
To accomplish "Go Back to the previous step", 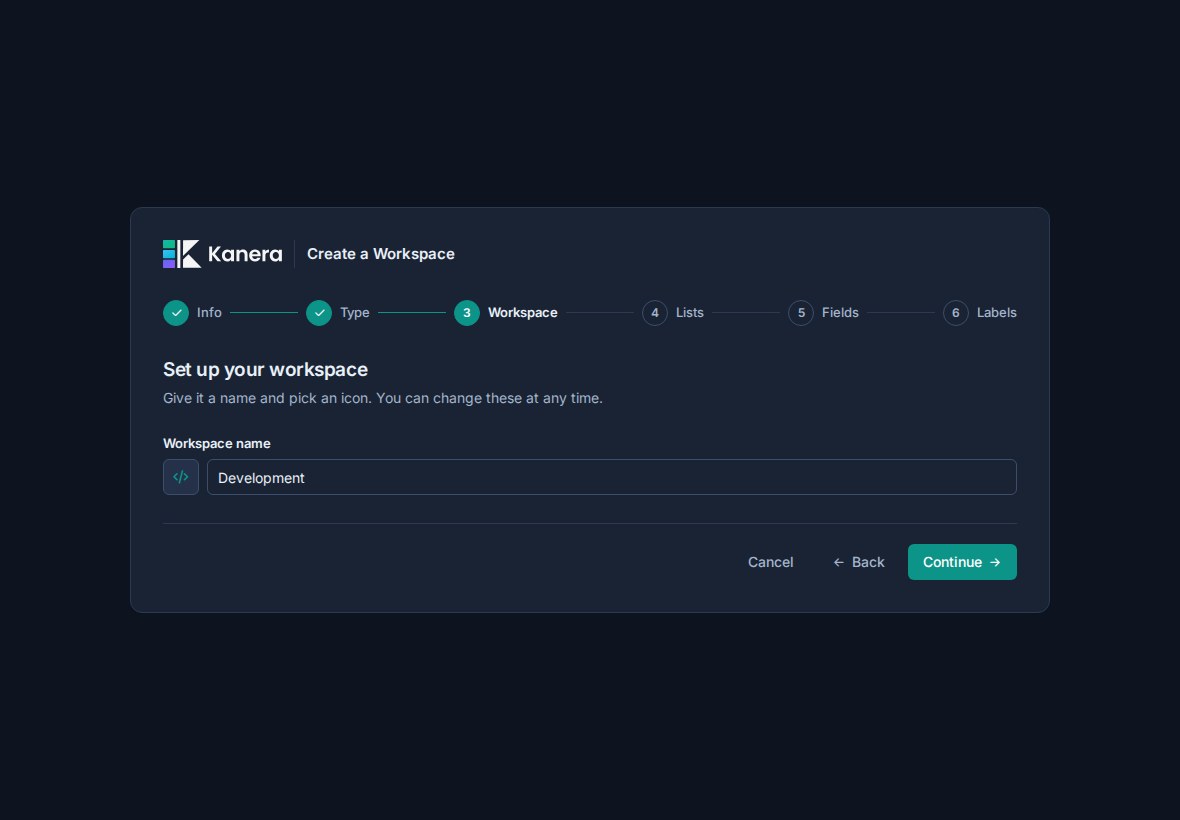I will [x=859, y=562].
